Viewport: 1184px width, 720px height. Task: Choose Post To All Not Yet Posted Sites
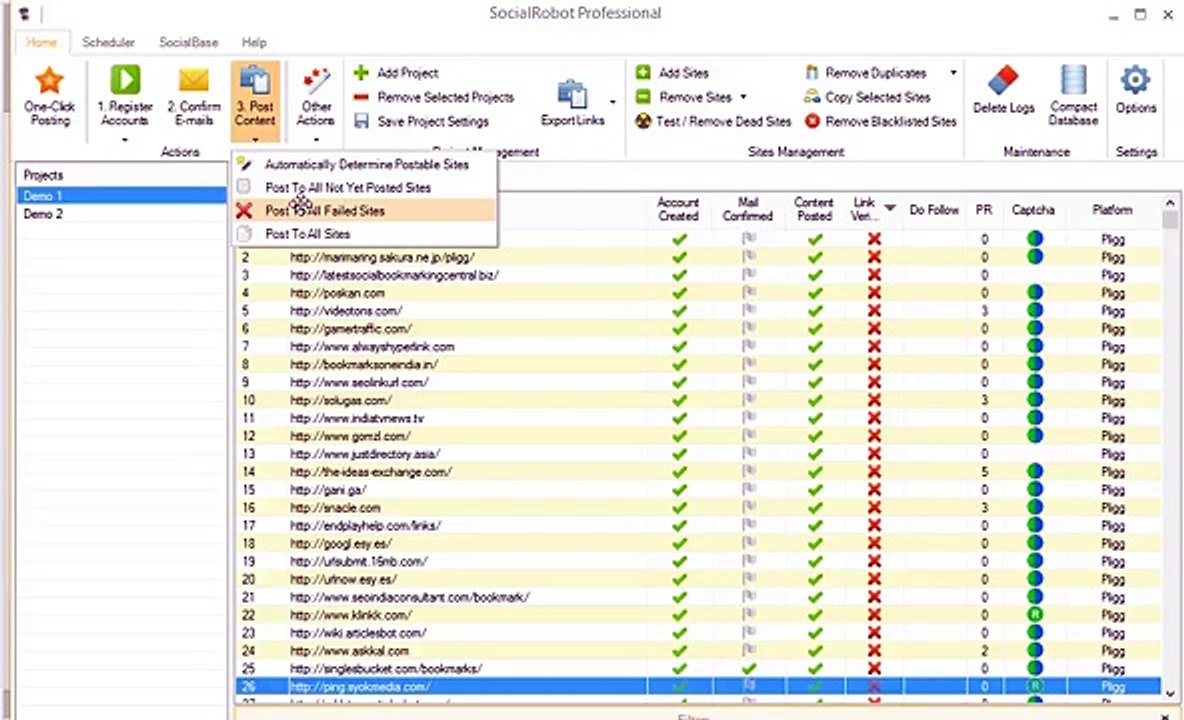(x=365, y=188)
